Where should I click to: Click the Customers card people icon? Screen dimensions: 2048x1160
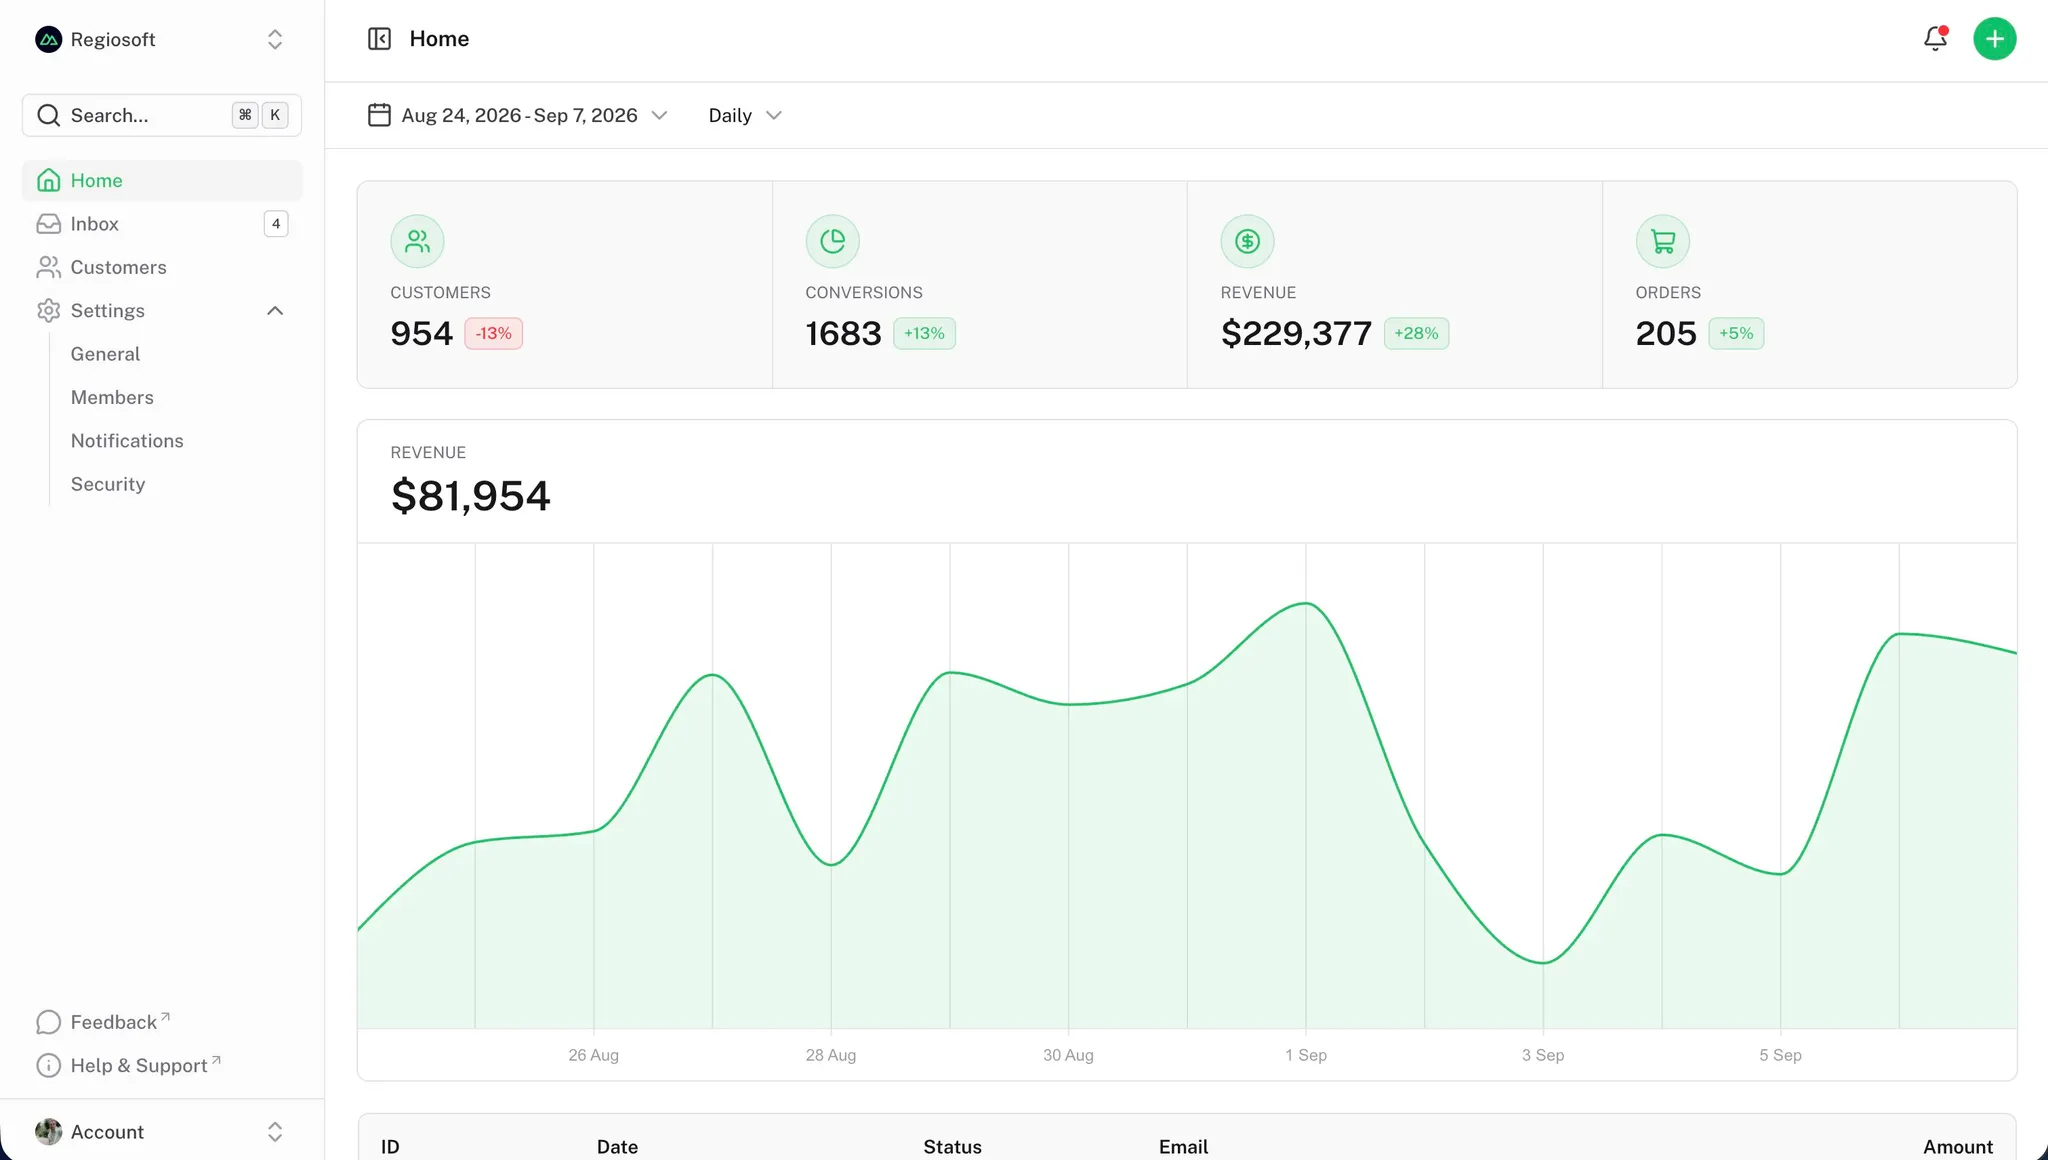(417, 241)
